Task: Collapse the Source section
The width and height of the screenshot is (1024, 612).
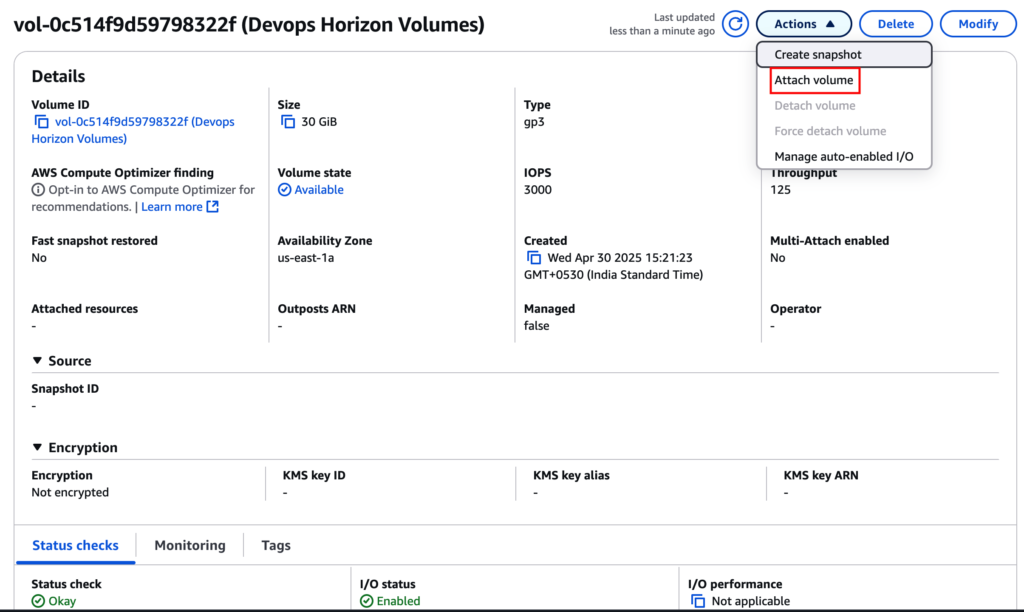Action: [37, 361]
